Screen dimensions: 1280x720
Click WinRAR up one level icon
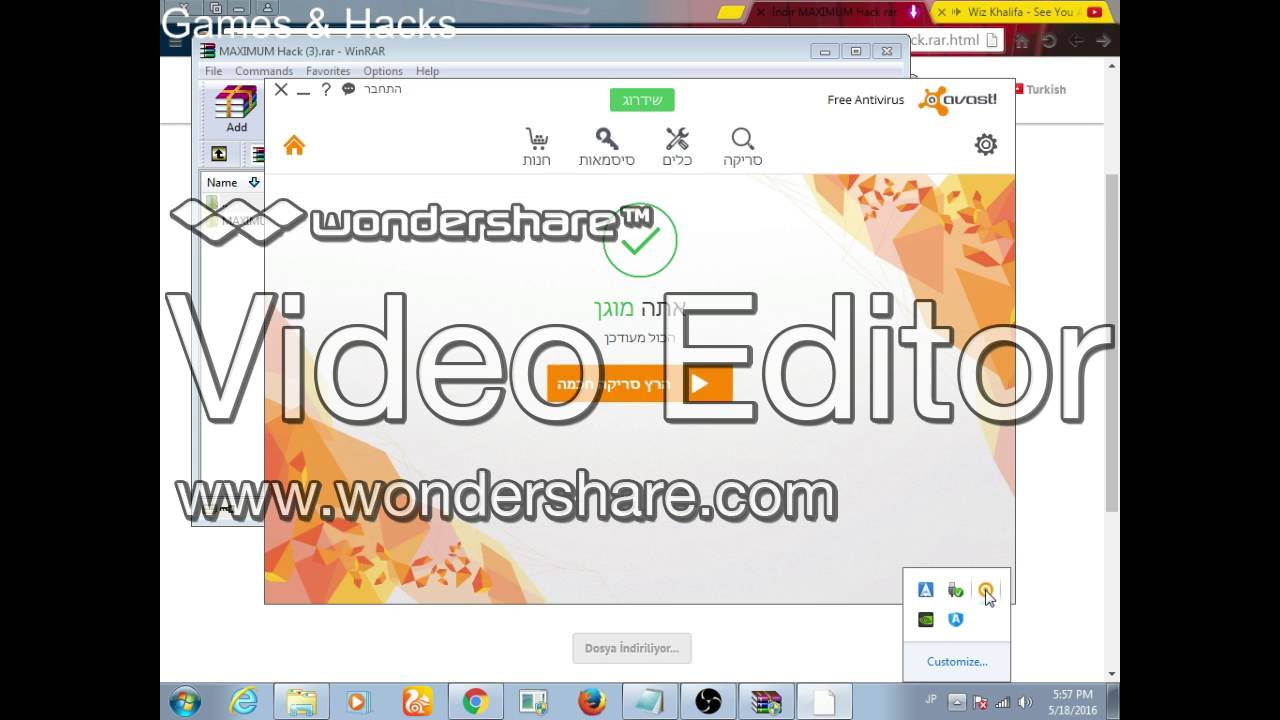click(219, 154)
